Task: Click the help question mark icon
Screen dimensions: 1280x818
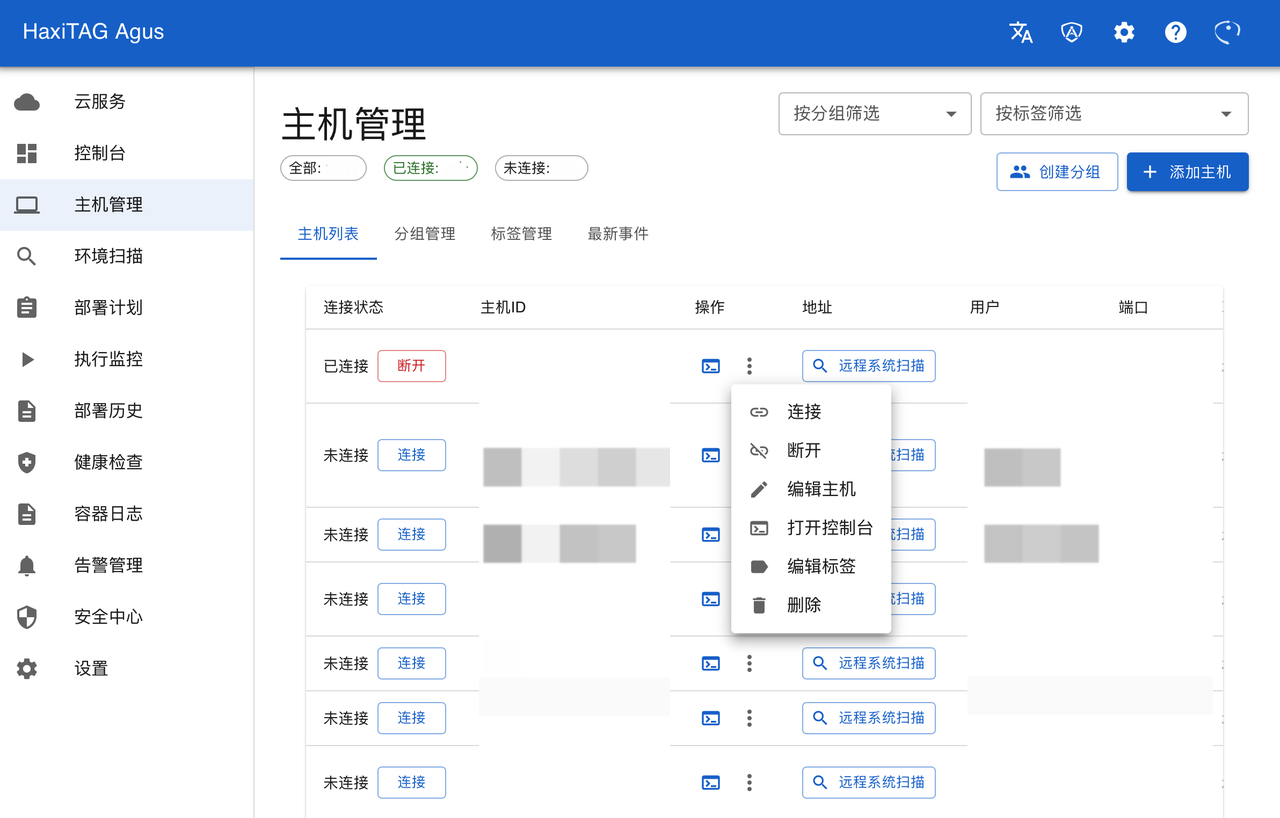Action: pyautogui.click(x=1175, y=32)
